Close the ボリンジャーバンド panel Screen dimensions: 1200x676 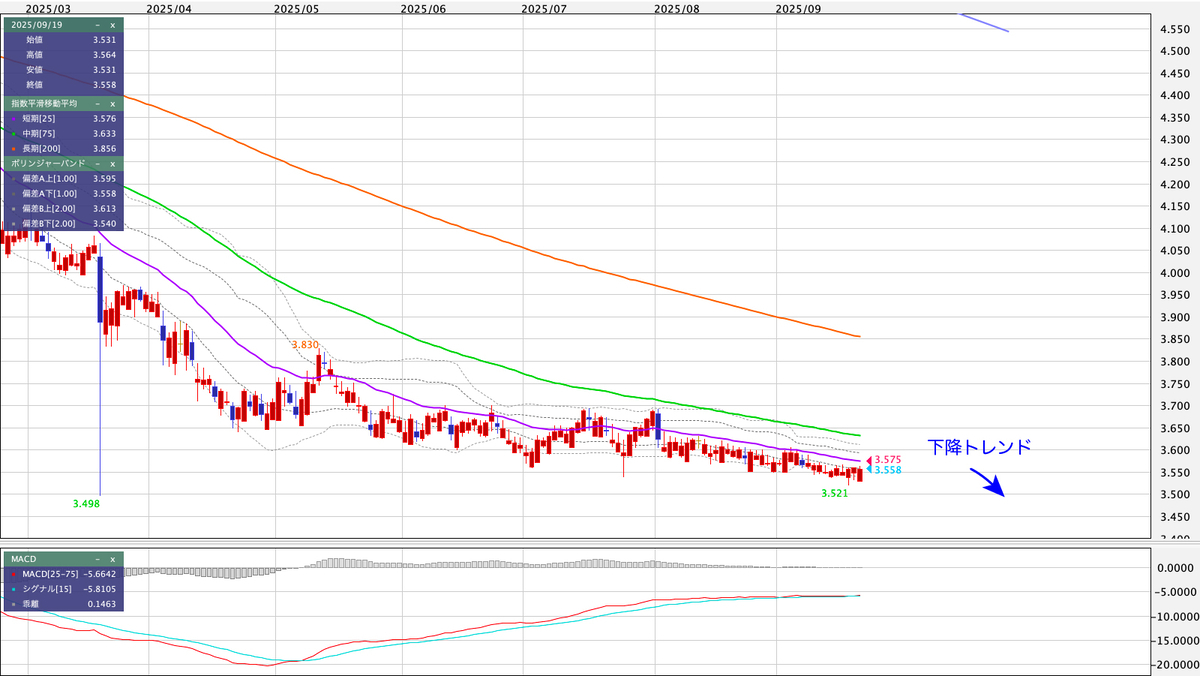[112, 162]
